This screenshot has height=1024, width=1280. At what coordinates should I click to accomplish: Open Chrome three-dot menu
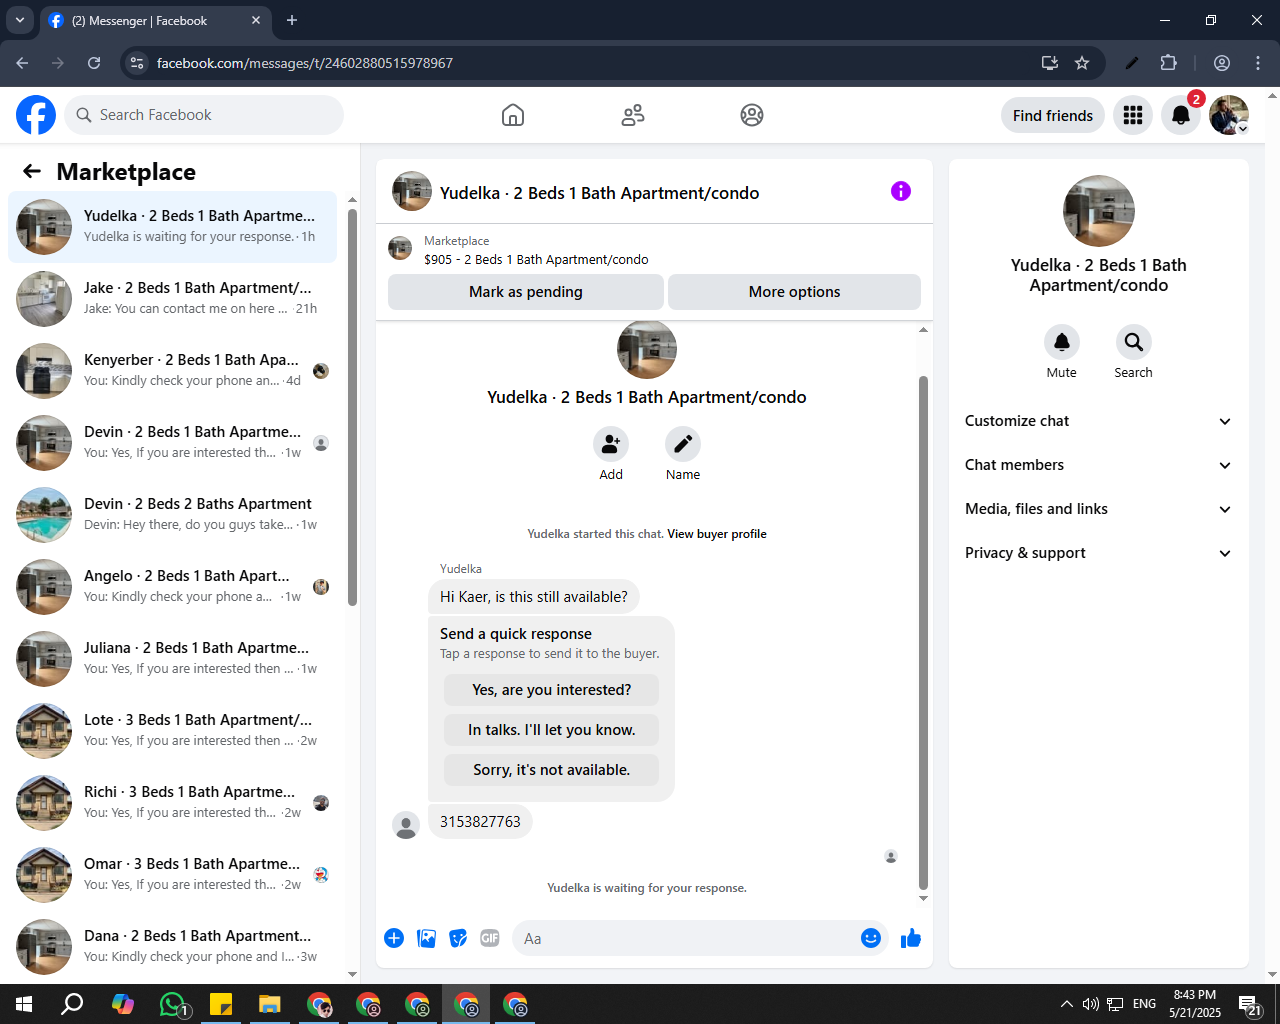coord(1258,63)
